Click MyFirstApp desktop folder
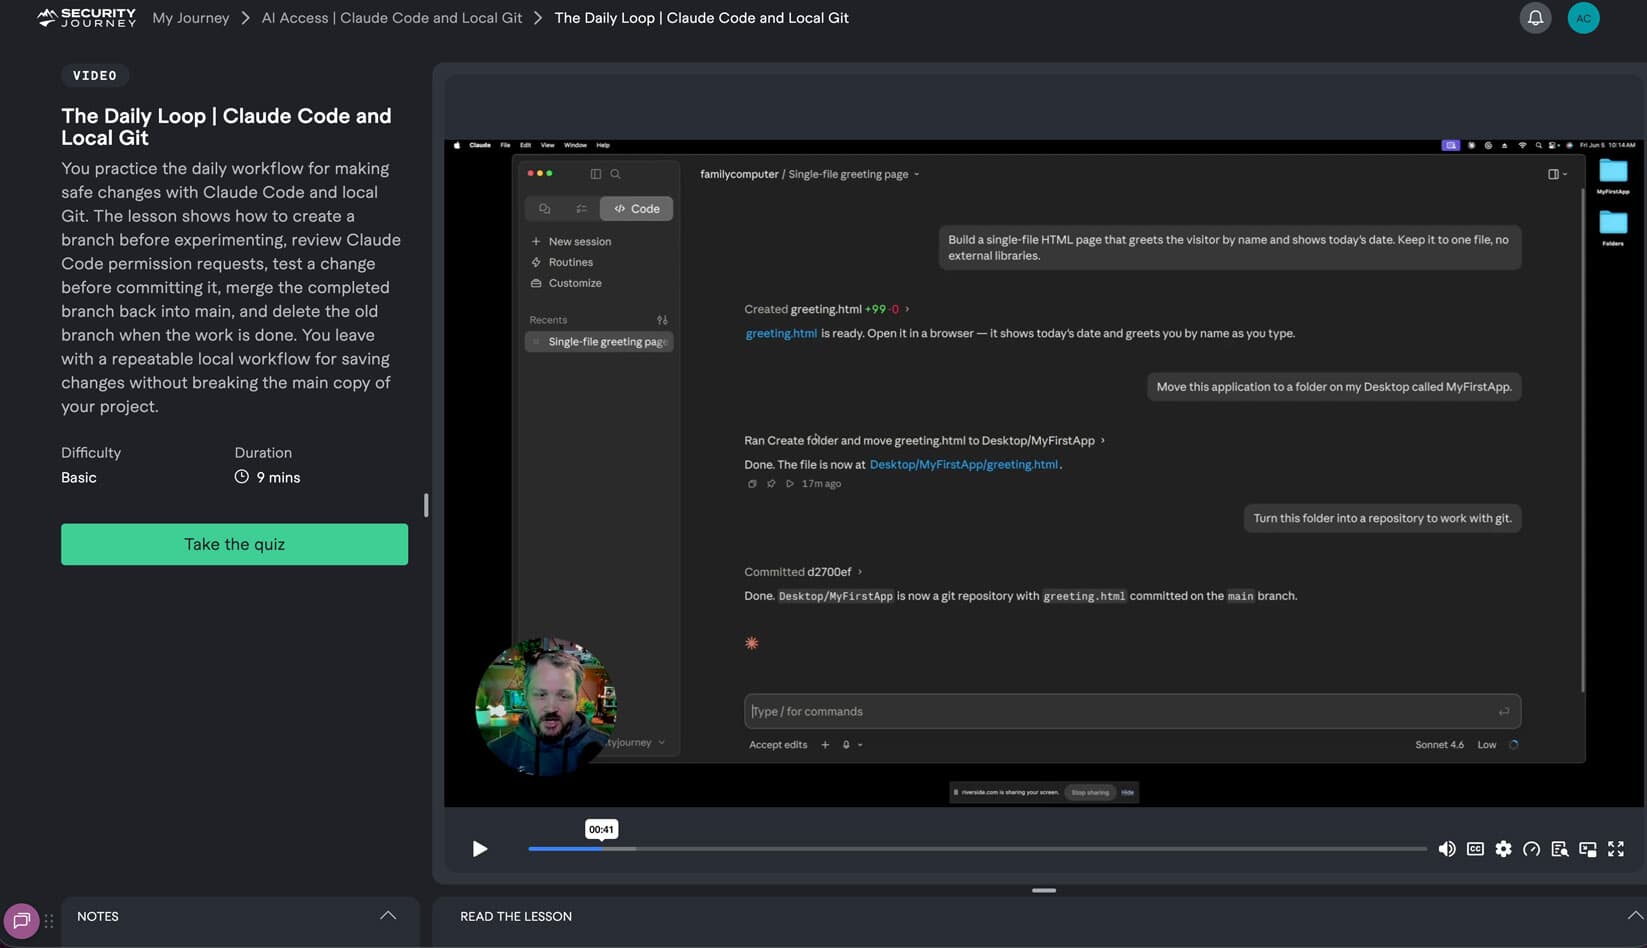Screen dimensions: 1647x948 pyautogui.click(x=1613, y=176)
